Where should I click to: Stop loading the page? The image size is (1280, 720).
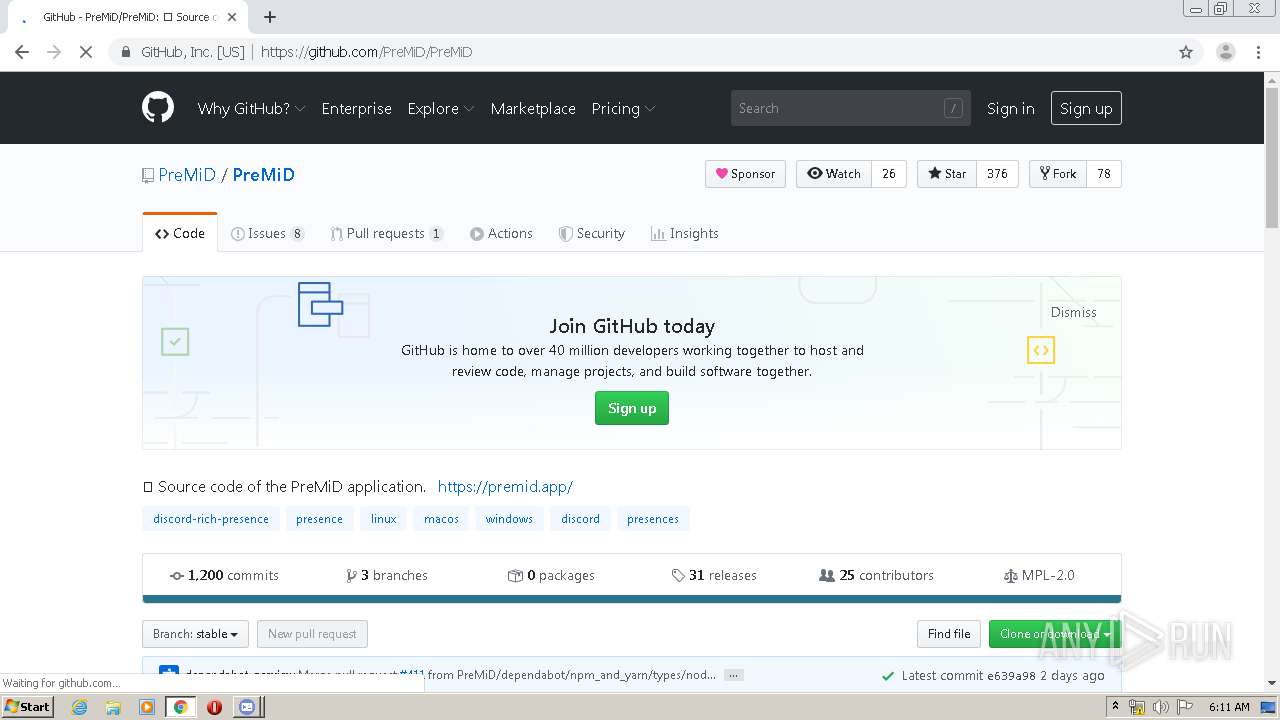(x=86, y=52)
